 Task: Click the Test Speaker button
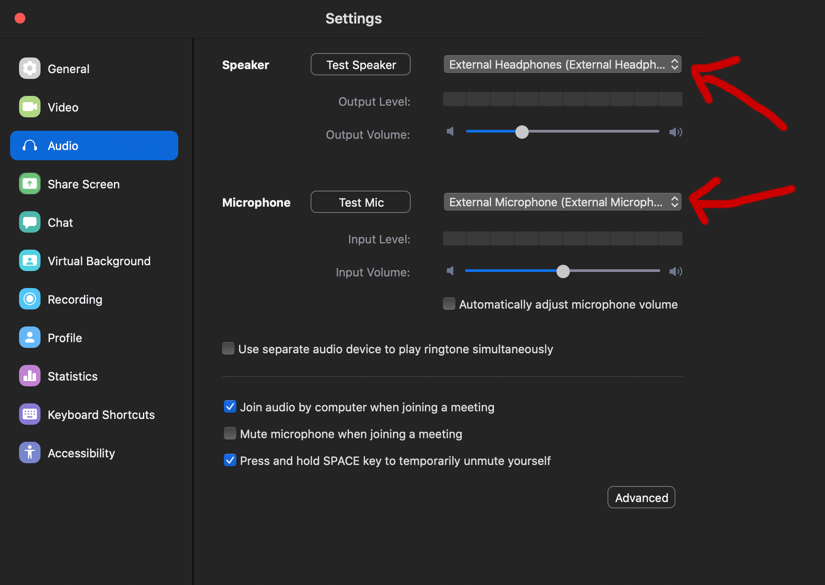coord(360,65)
